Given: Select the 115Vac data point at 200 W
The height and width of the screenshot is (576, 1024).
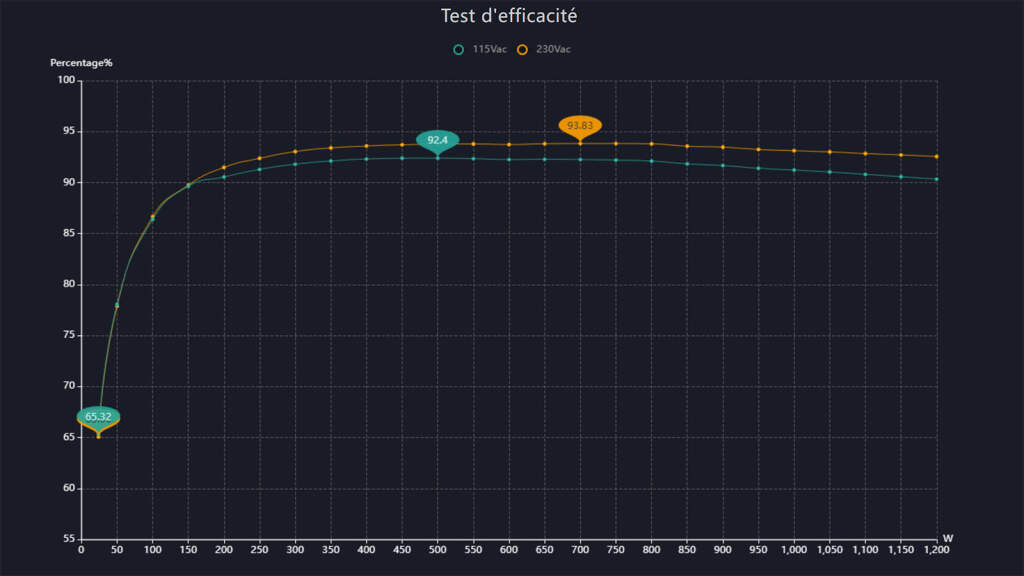Looking at the screenshot, I should (x=224, y=177).
